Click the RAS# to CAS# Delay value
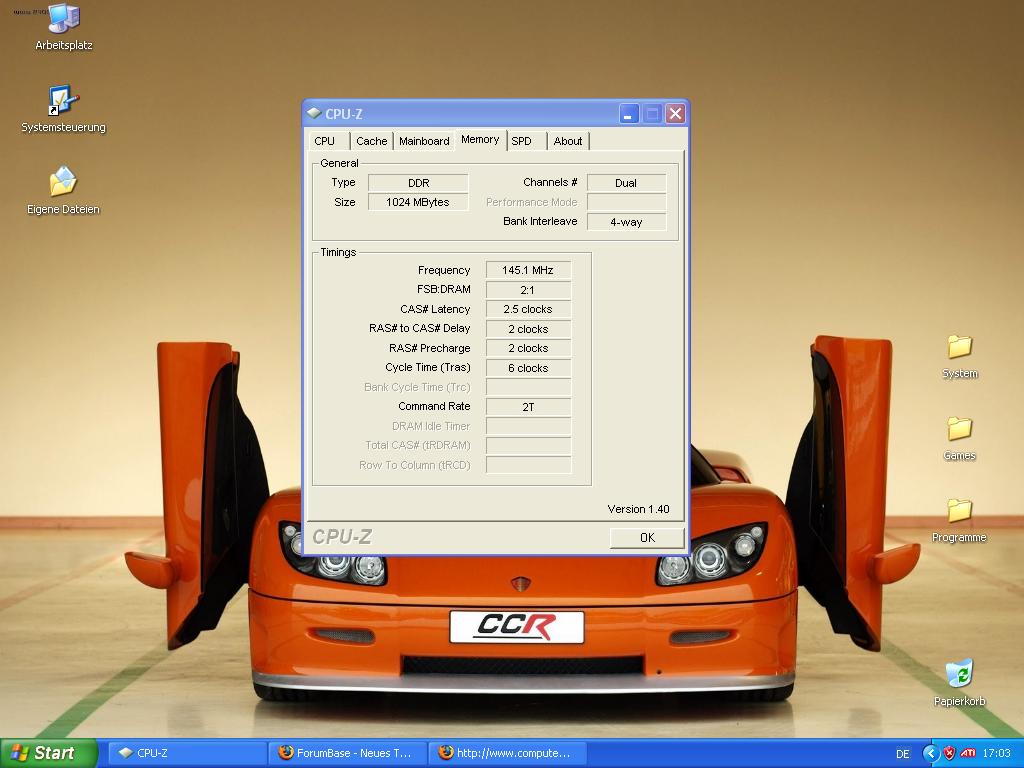The width and height of the screenshot is (1024, 768). tap(528, 329)
